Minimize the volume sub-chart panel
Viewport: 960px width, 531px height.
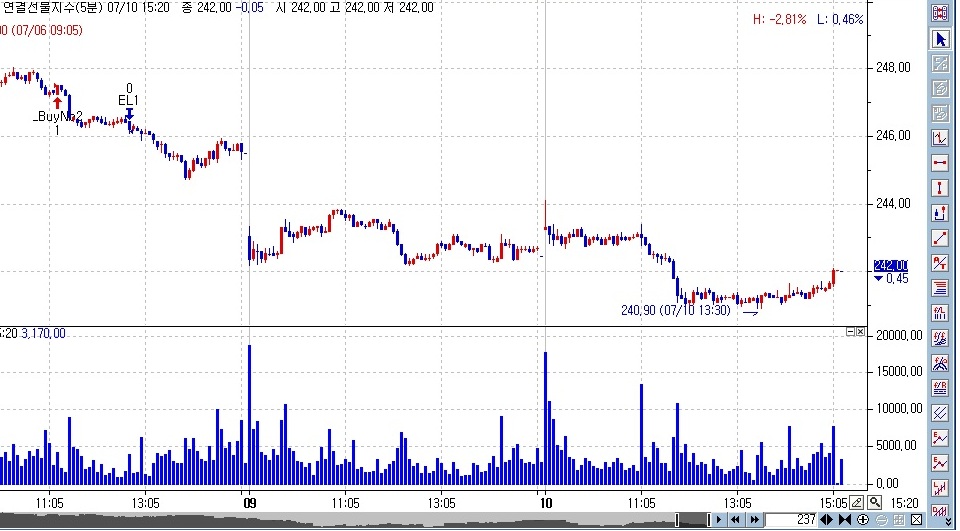click(850, 332)
